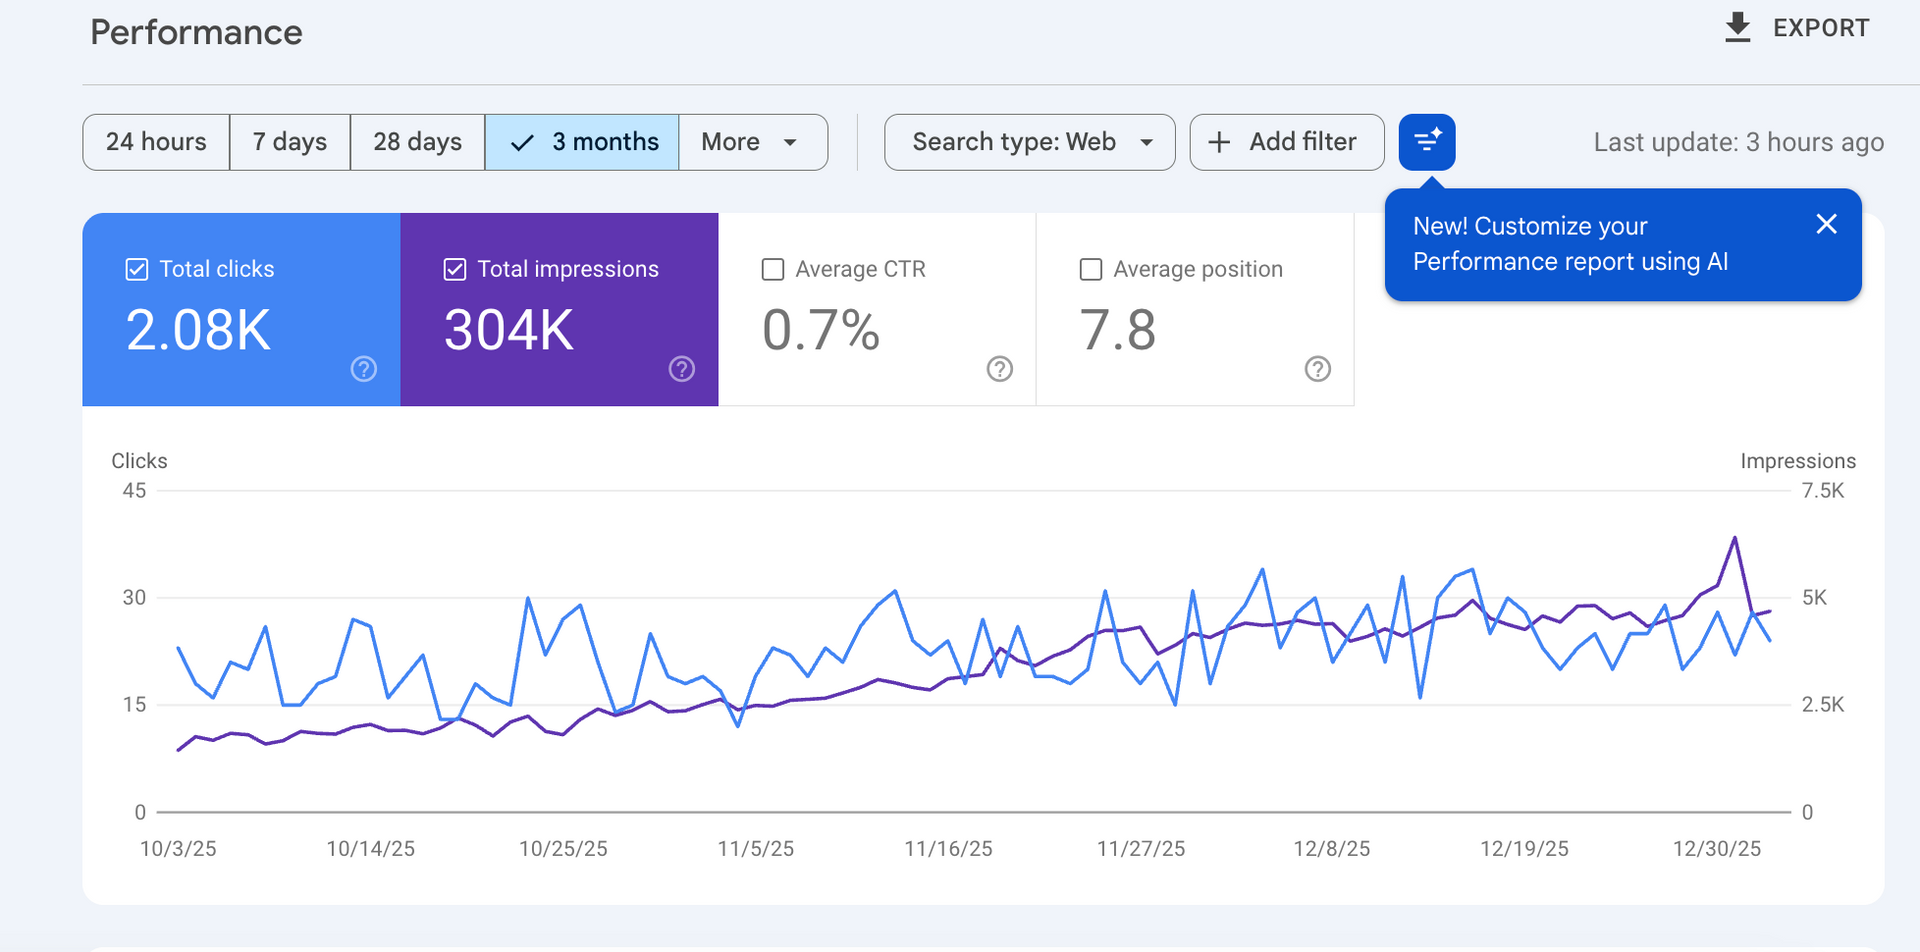1920x952 pixels.
Task: Close the Customize Performance report tooltip
Action: tap(1826, 224)
